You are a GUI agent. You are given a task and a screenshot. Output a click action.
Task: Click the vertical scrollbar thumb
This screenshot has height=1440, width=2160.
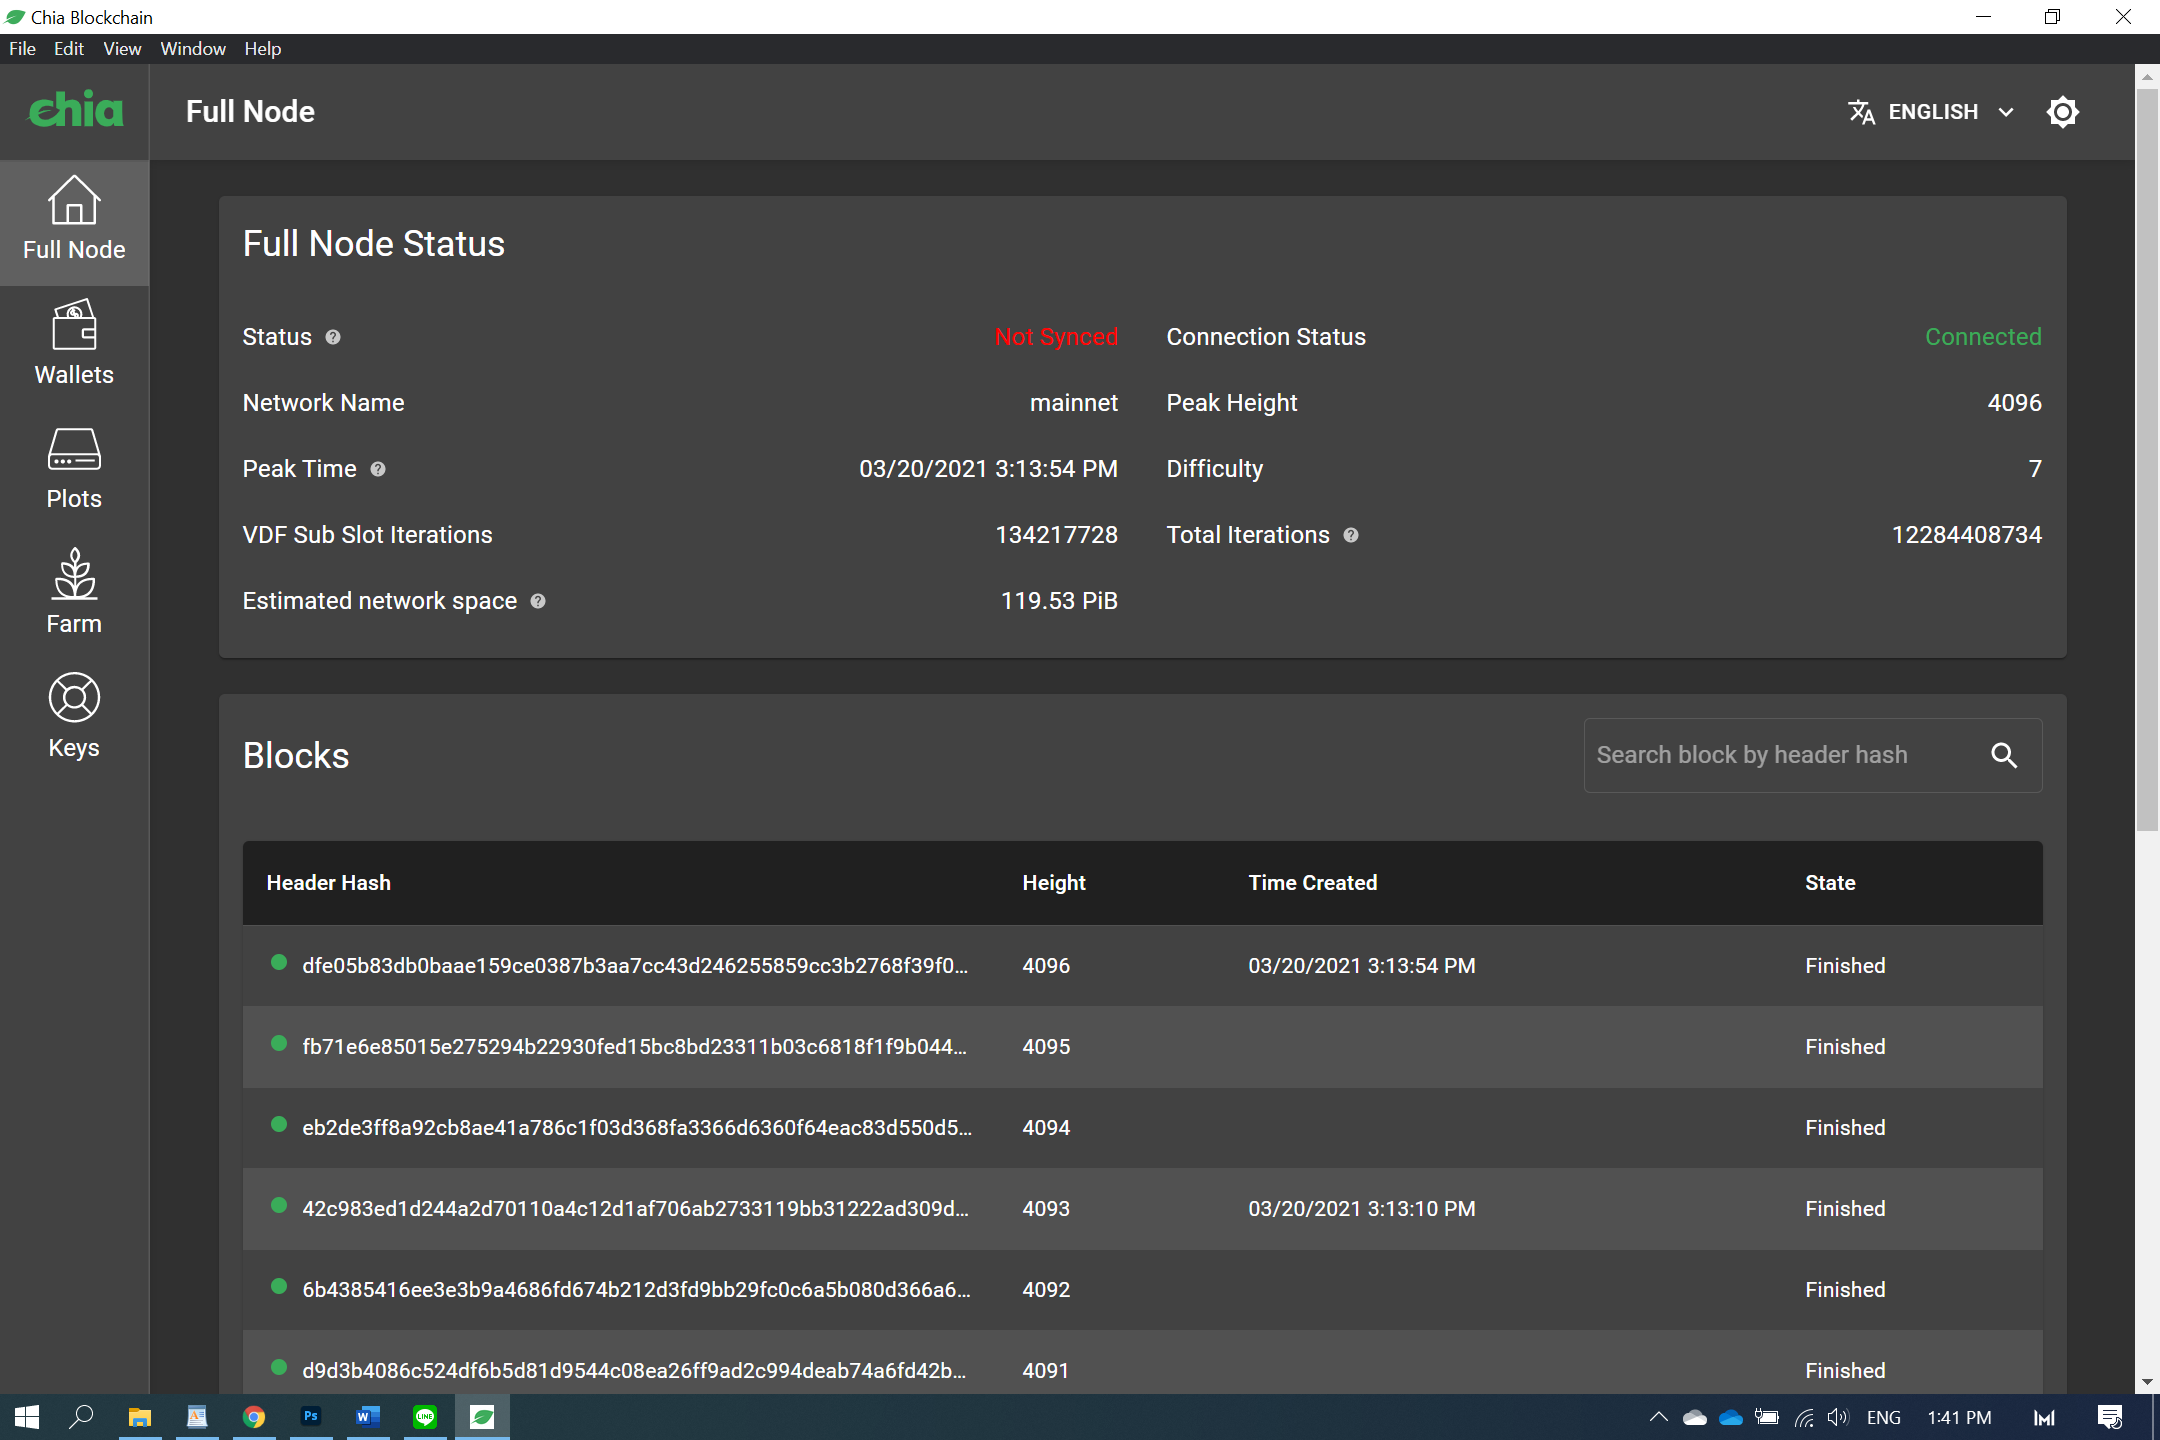pos(2147,460)
